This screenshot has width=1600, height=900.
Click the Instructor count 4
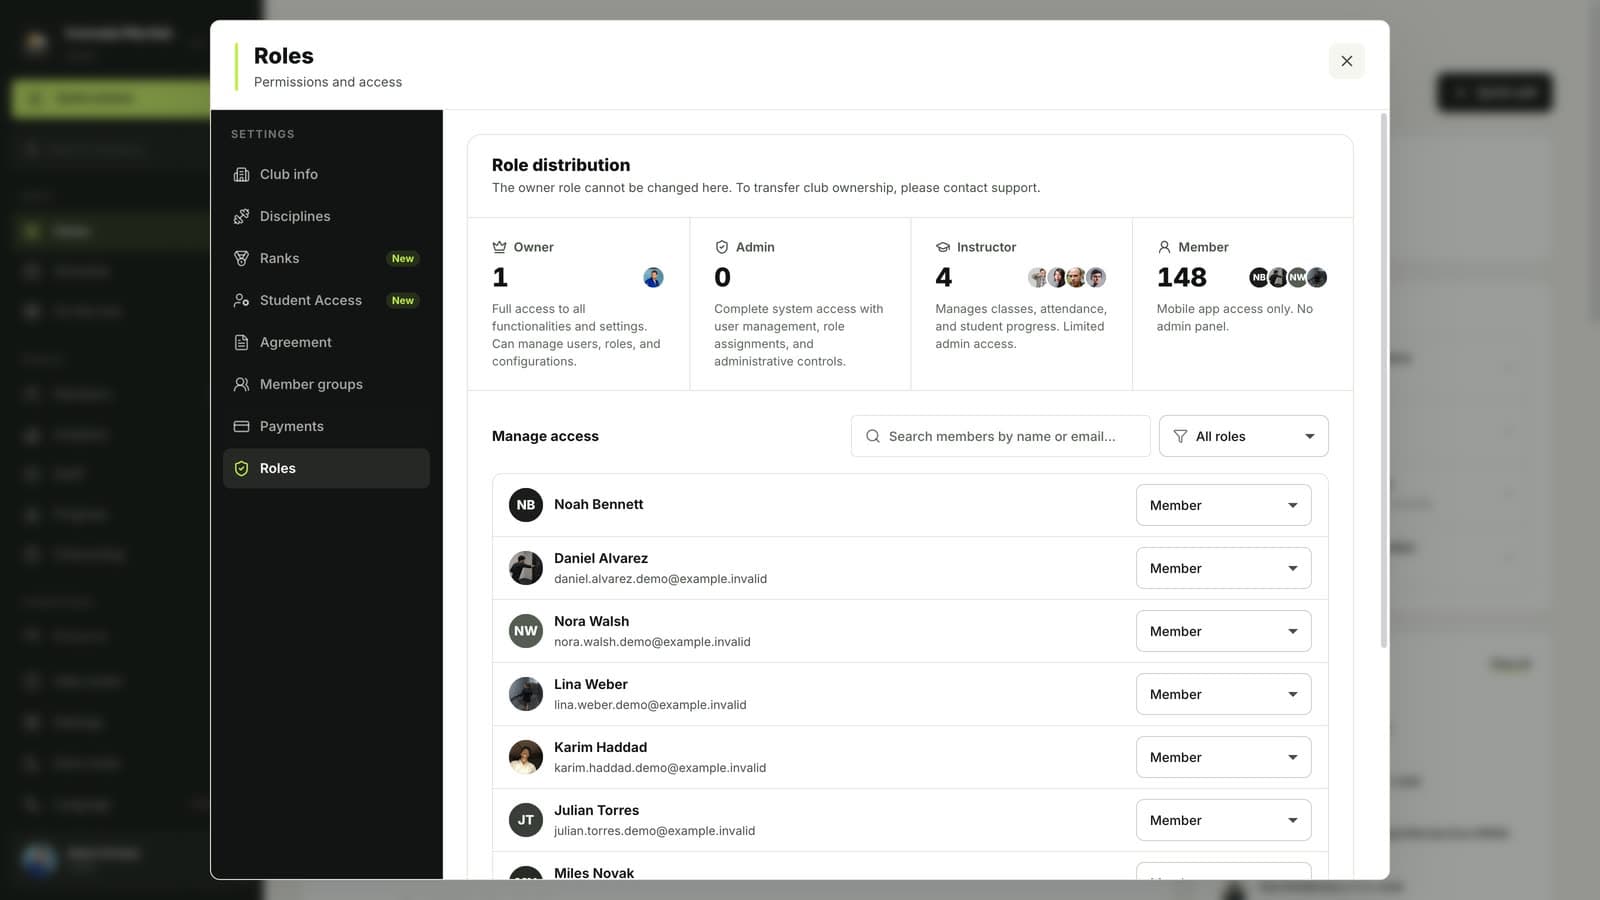point(943,277)
